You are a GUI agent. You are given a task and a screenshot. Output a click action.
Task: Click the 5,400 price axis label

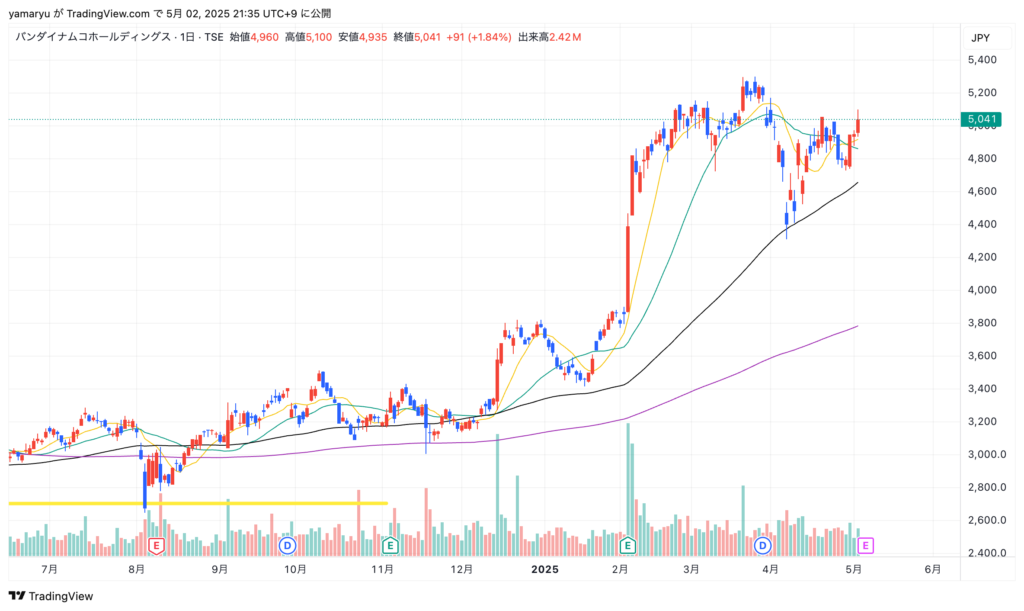982,60
